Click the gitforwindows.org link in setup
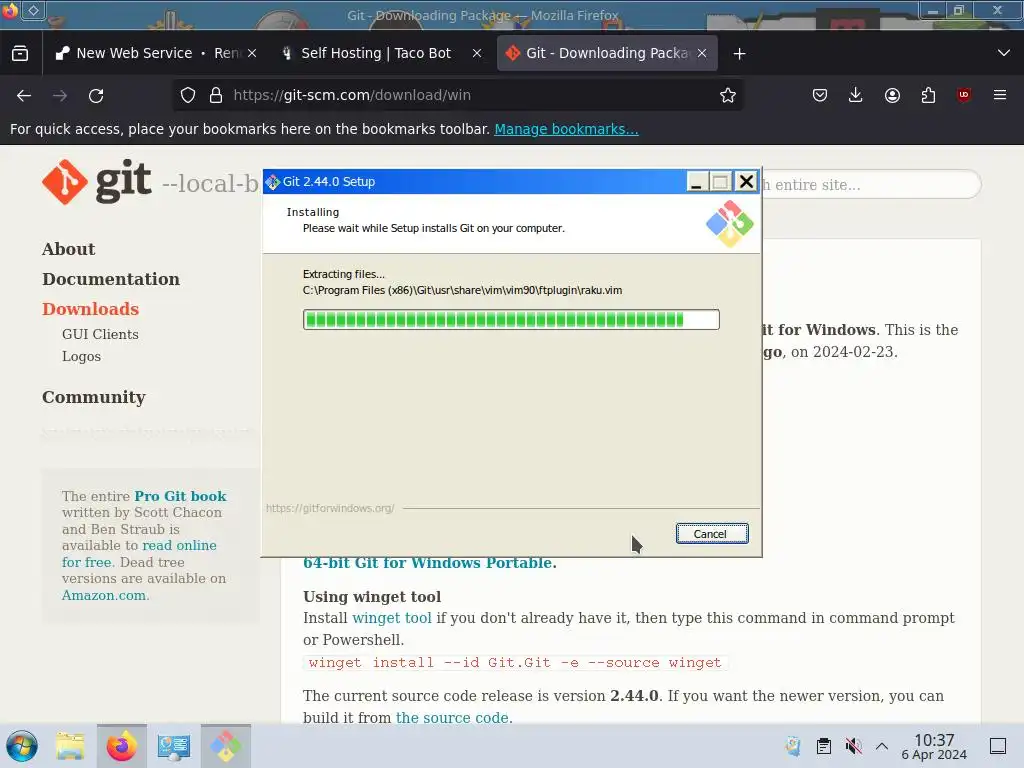This screenshot has width=1024, height=768. click(330, 508)
